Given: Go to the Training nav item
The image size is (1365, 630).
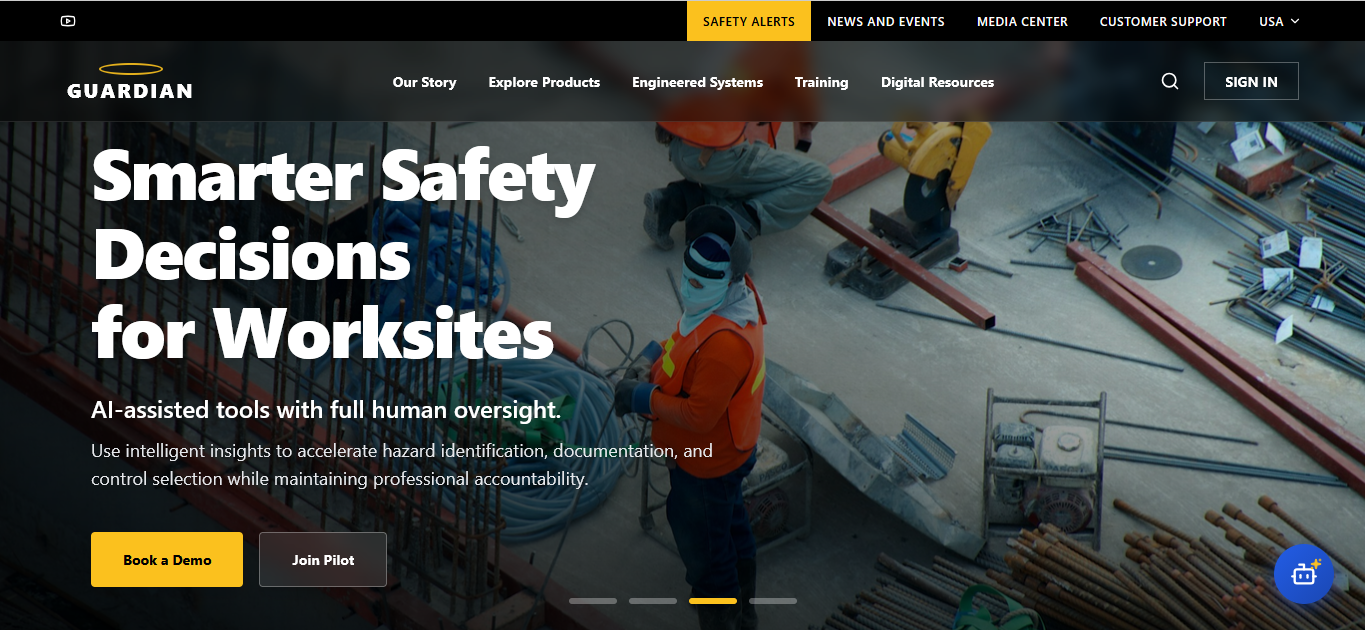Looking at the screenshot, I should coord(821,82).
